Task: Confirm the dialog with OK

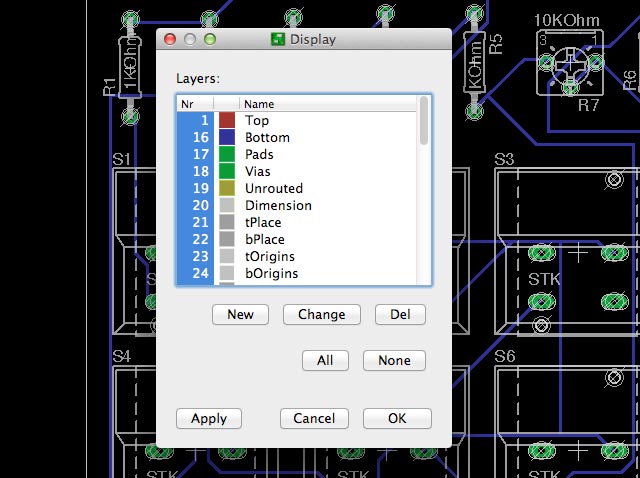Action: pyautogui.click(x=397, y=419)
